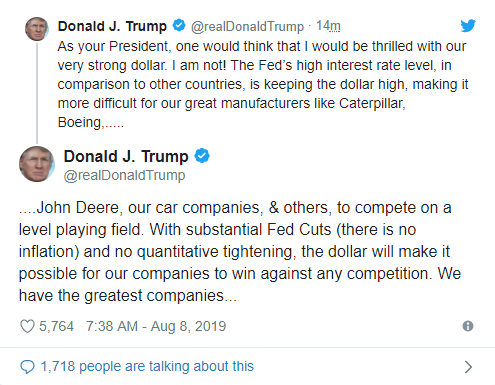Click the Twitter bird logo icon
The height and width of the screenshot is (385, 495).
[468, 26]
